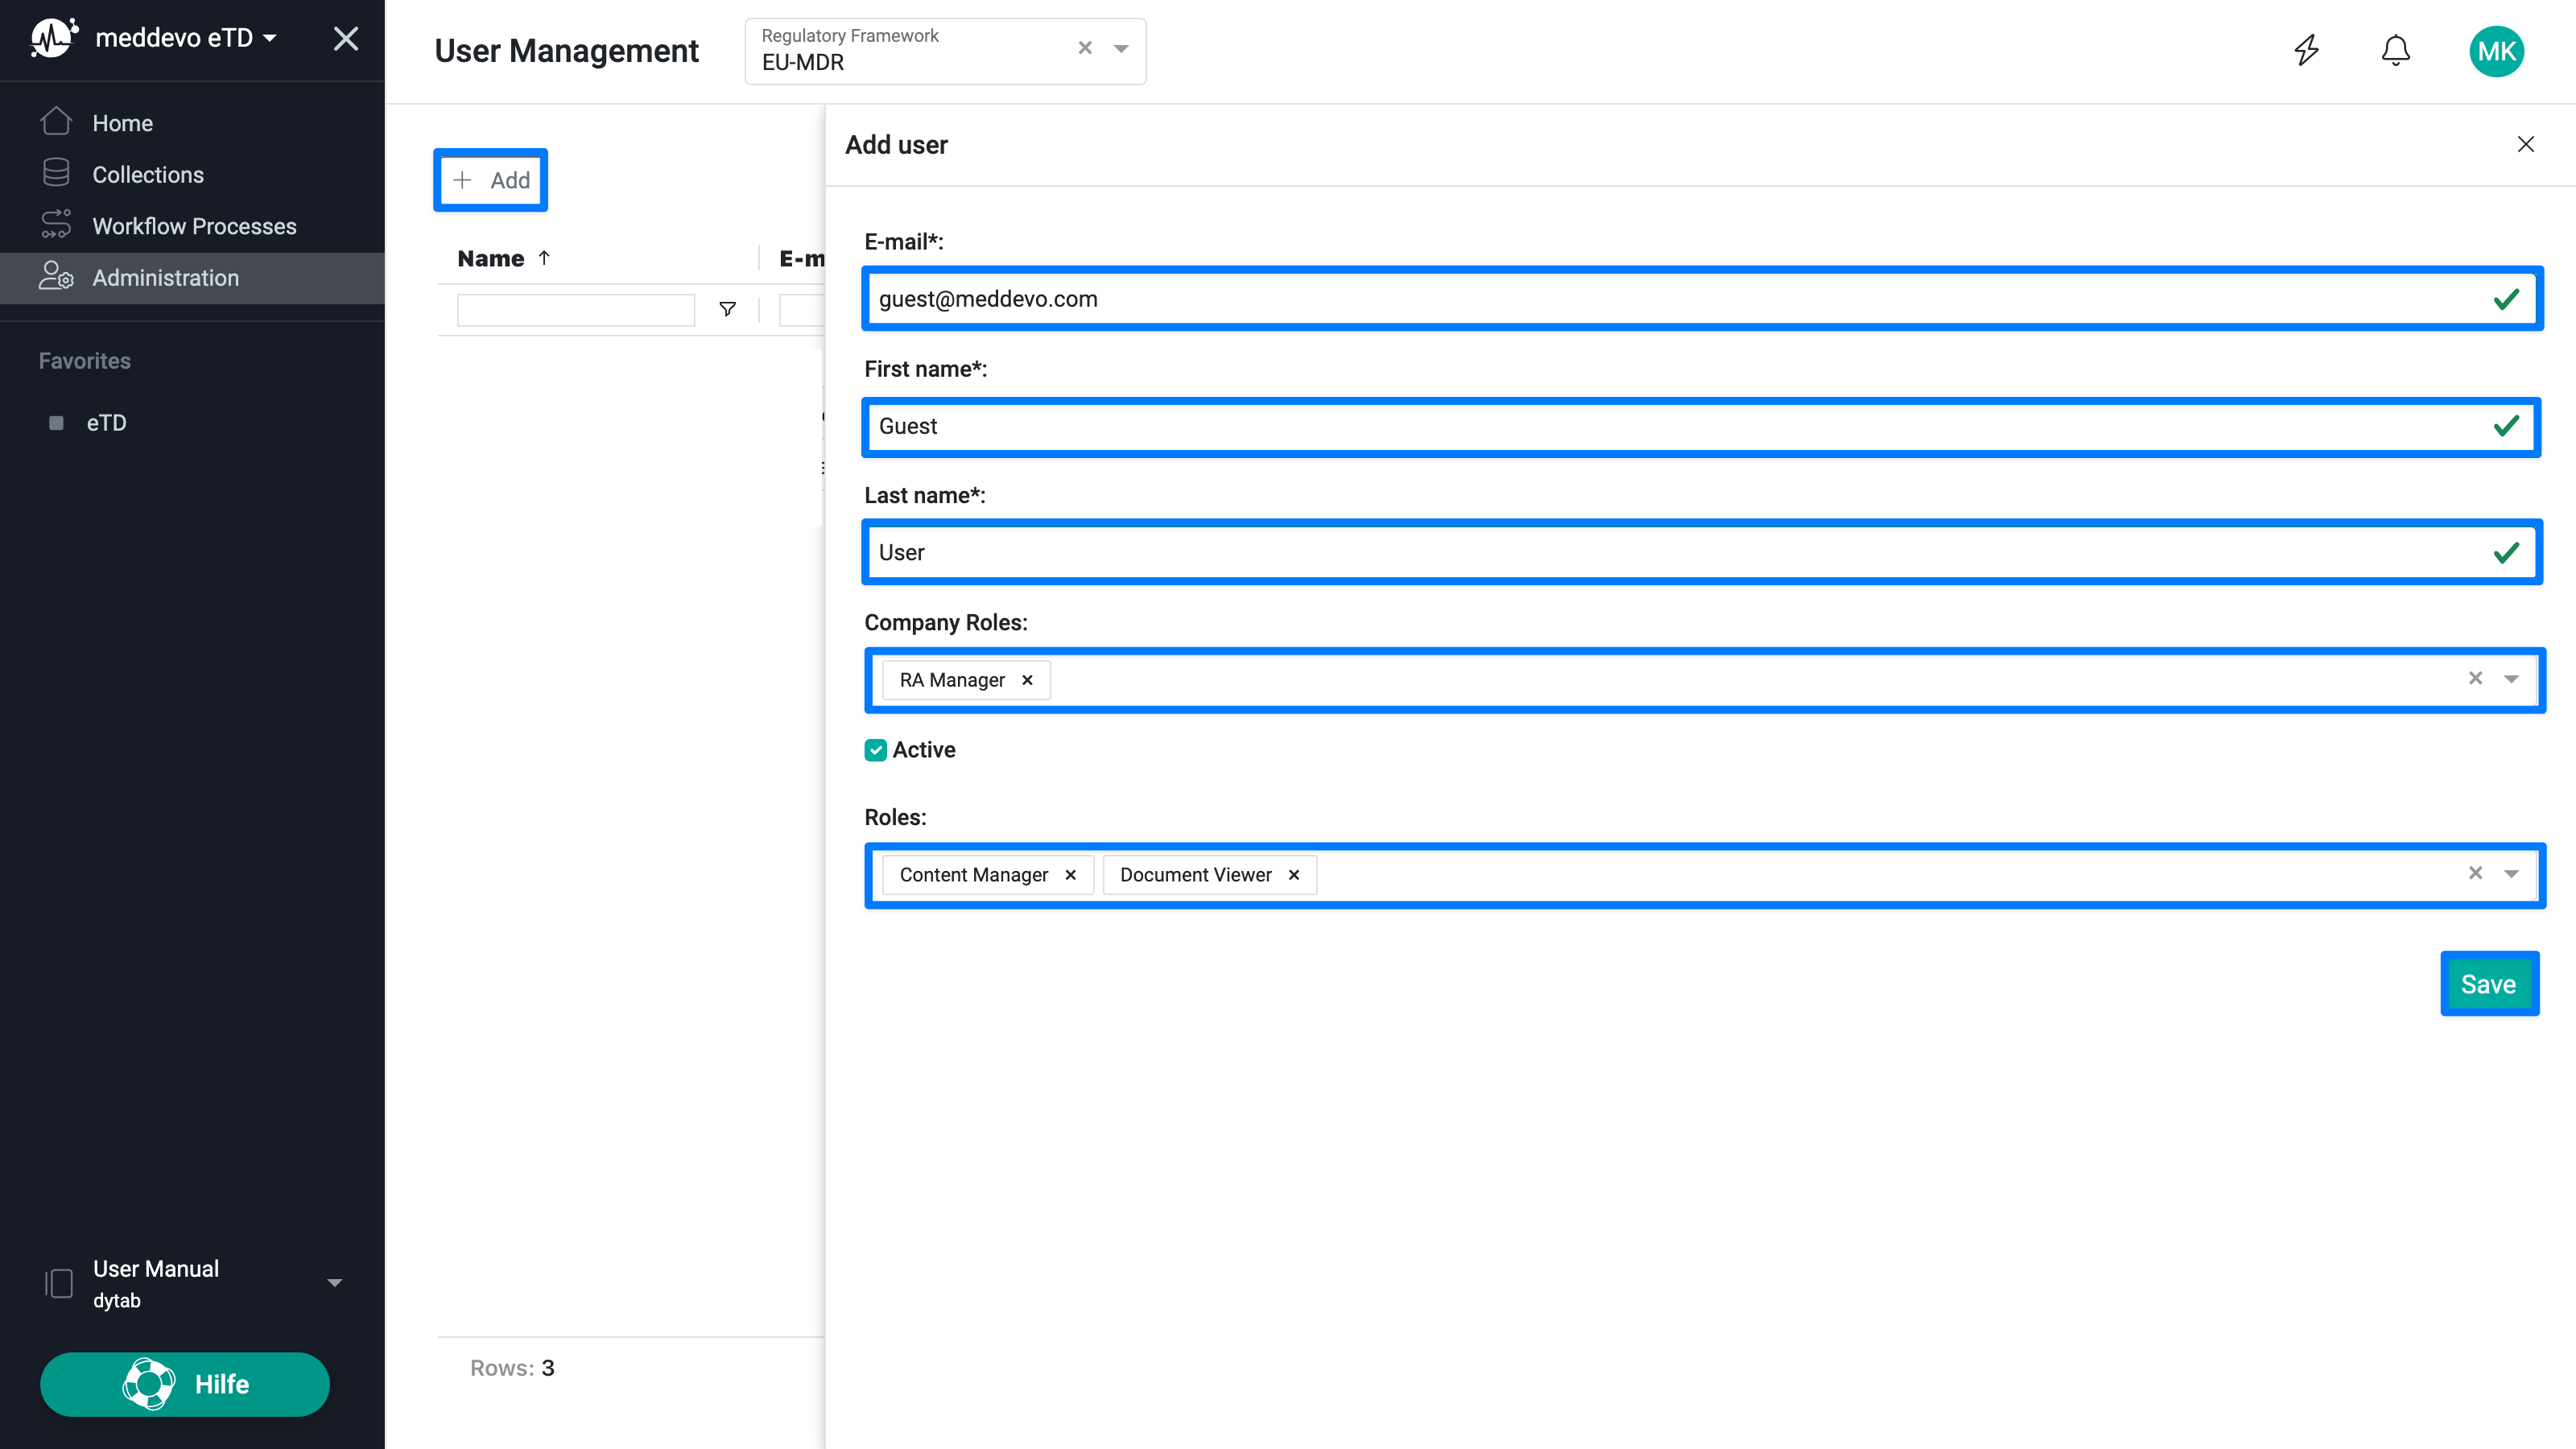The image size is (2576, 1449).
Task: Remove the RA Manager company role chip
Action: click(x=1027, y=680)
